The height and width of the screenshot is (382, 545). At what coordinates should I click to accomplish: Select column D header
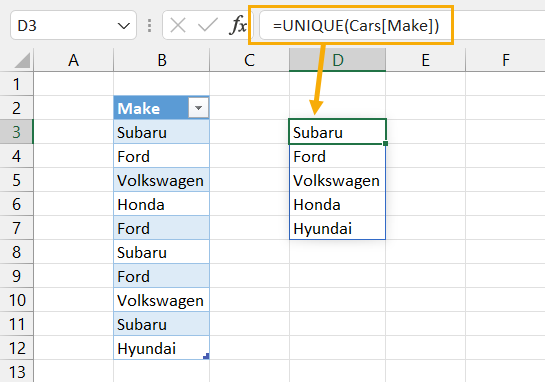coord(337,60)
